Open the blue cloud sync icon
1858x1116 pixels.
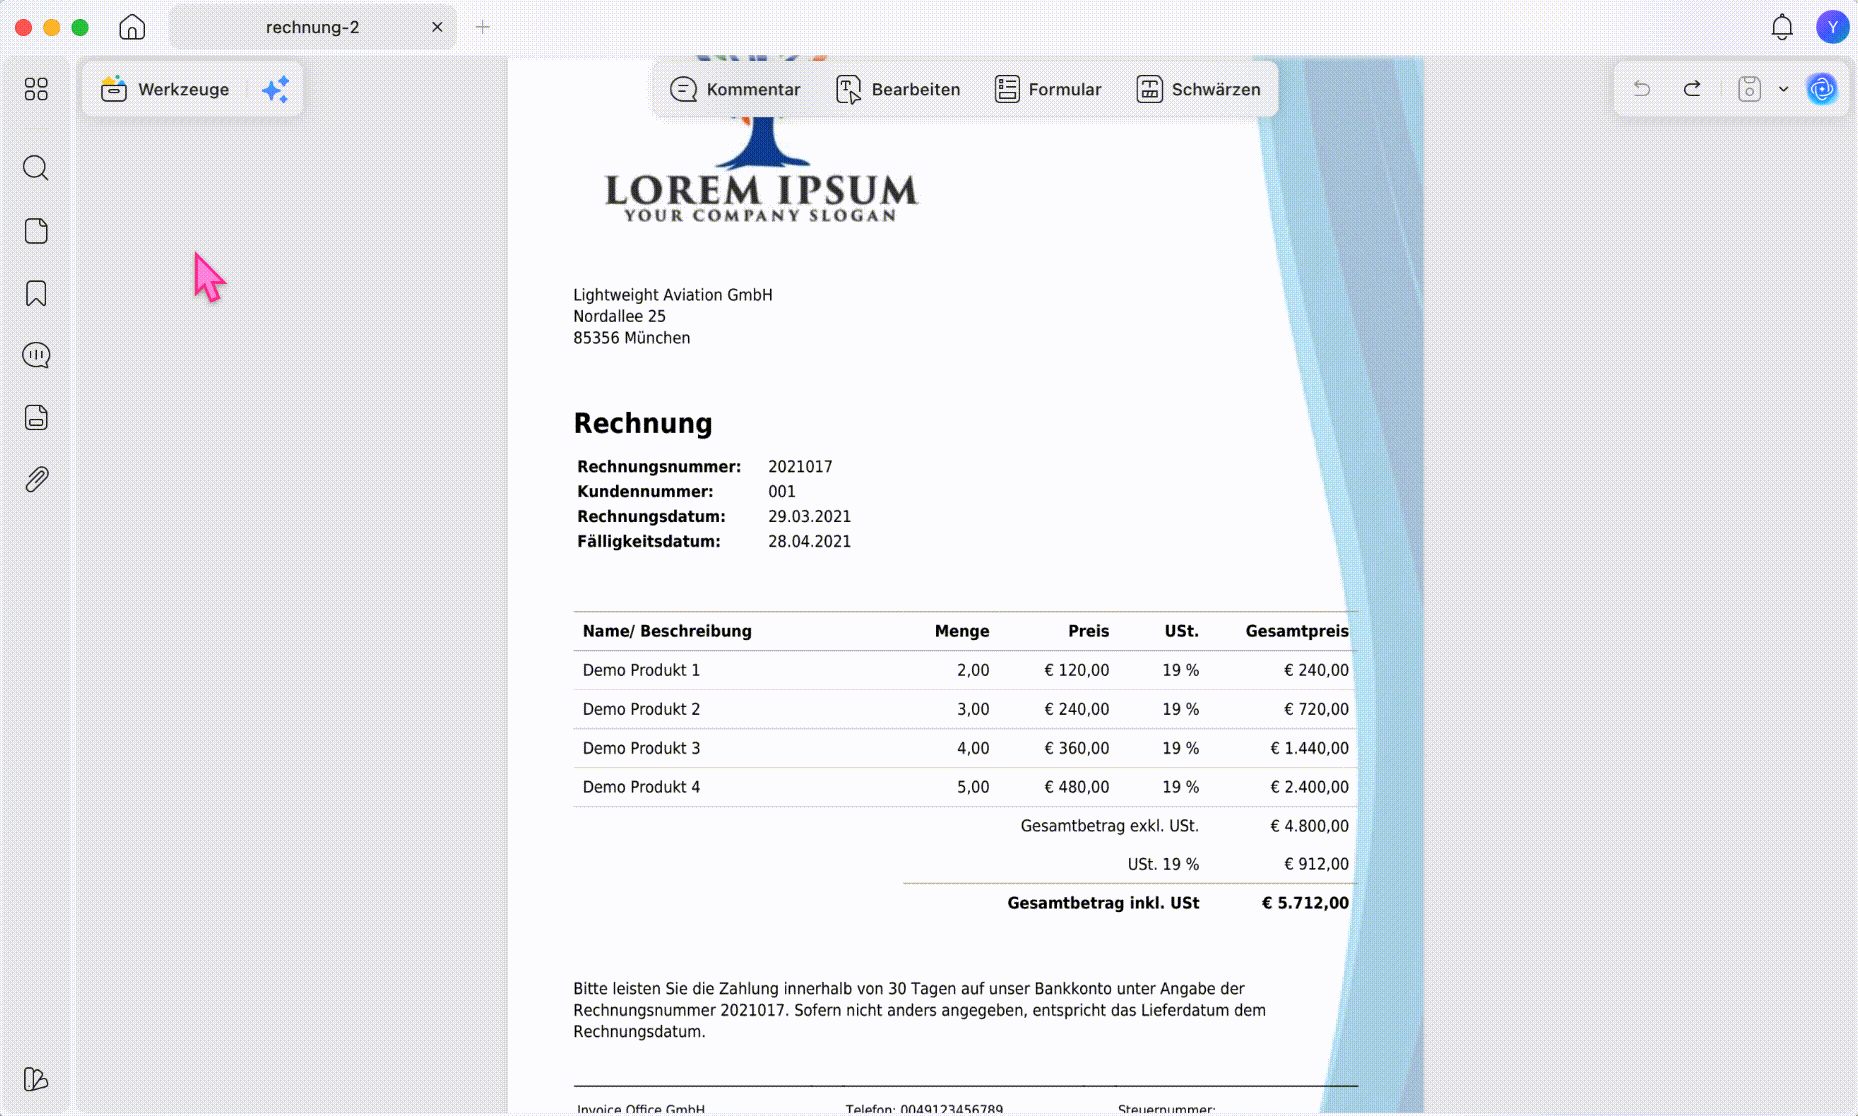click(1822, 89)
